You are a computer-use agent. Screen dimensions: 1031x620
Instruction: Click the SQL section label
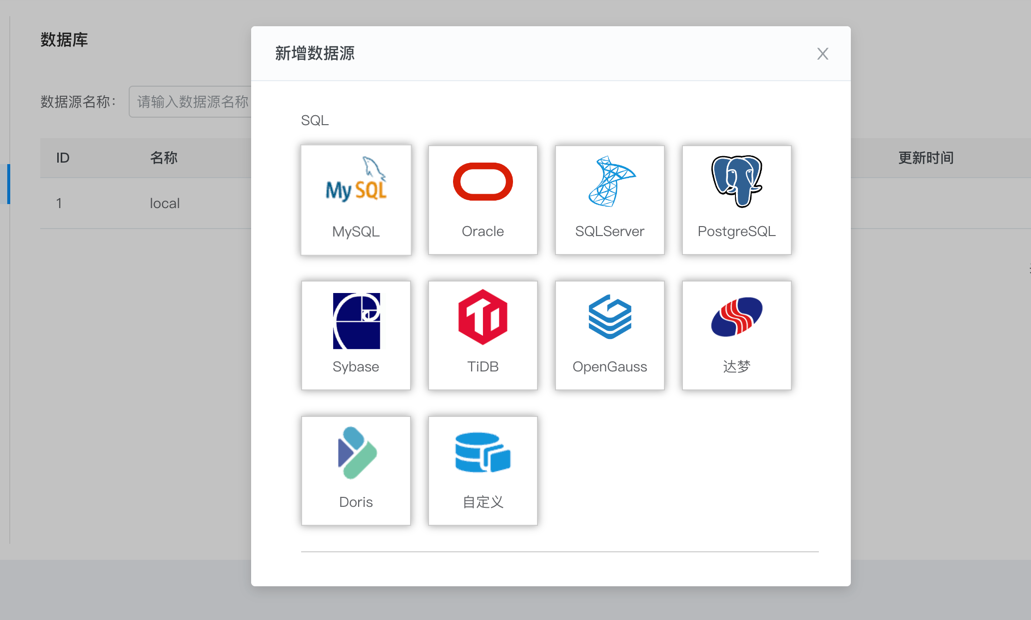(x=314, y=120)
